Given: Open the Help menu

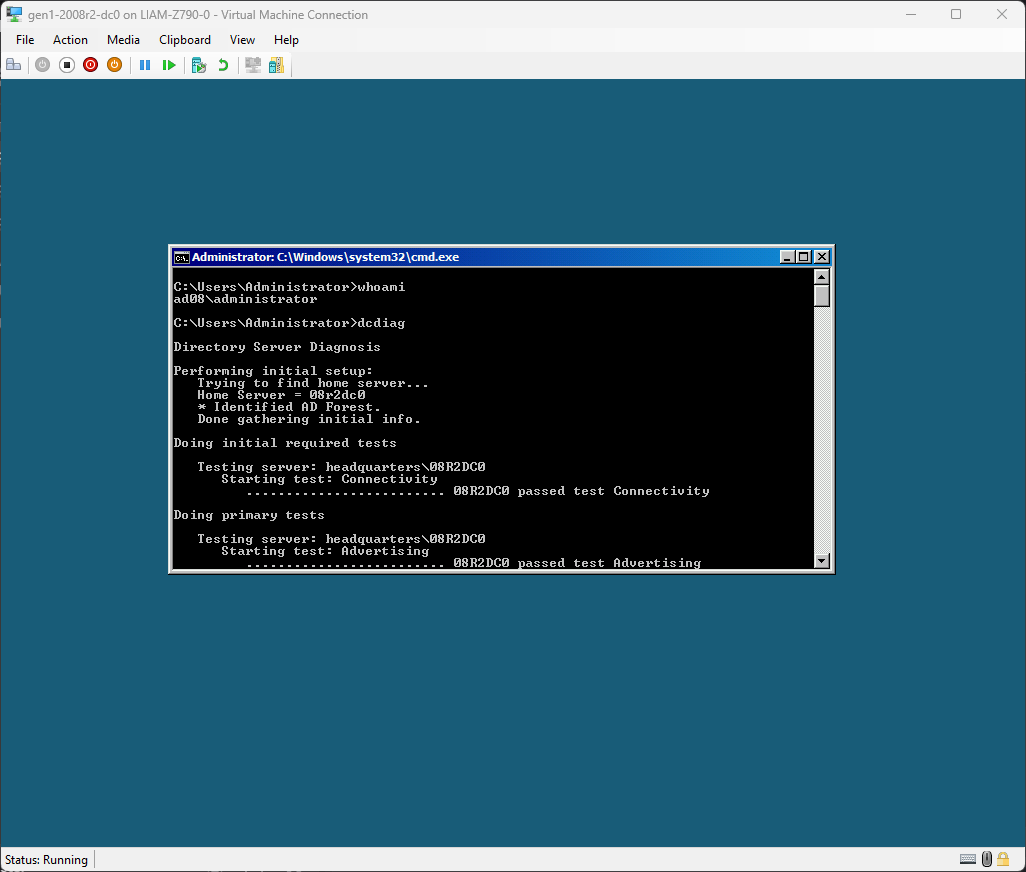Looking at the screenshot, I should [x=286, y=40].
